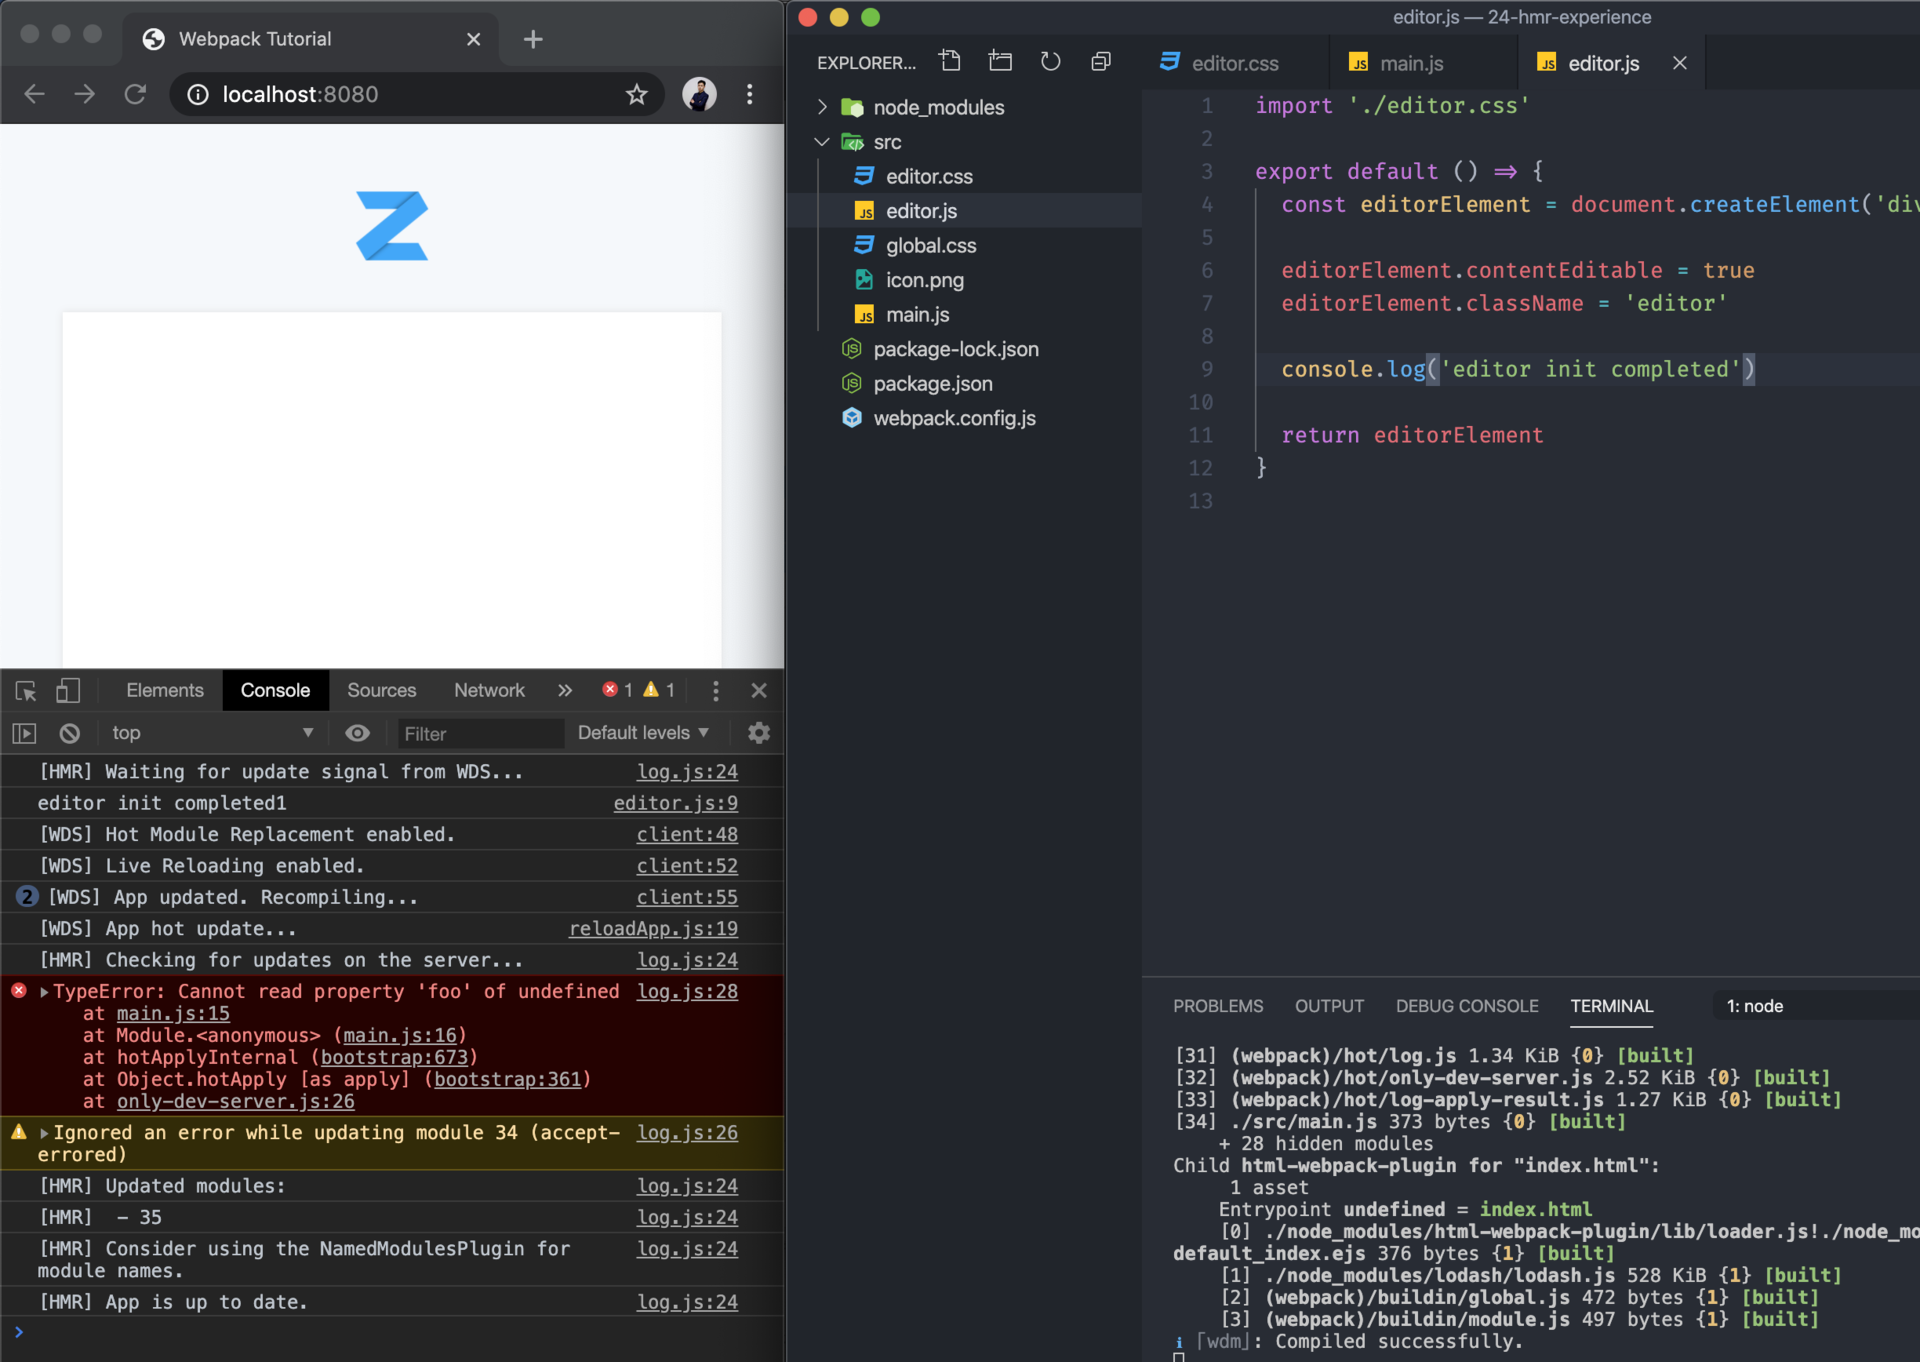Screen dimensions: 1920x1362
Task: Click the clear console icon button
Action: [68, 730]
